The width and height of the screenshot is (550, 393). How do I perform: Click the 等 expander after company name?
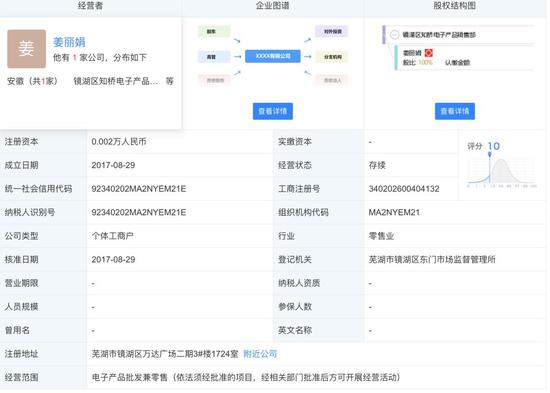170,81
